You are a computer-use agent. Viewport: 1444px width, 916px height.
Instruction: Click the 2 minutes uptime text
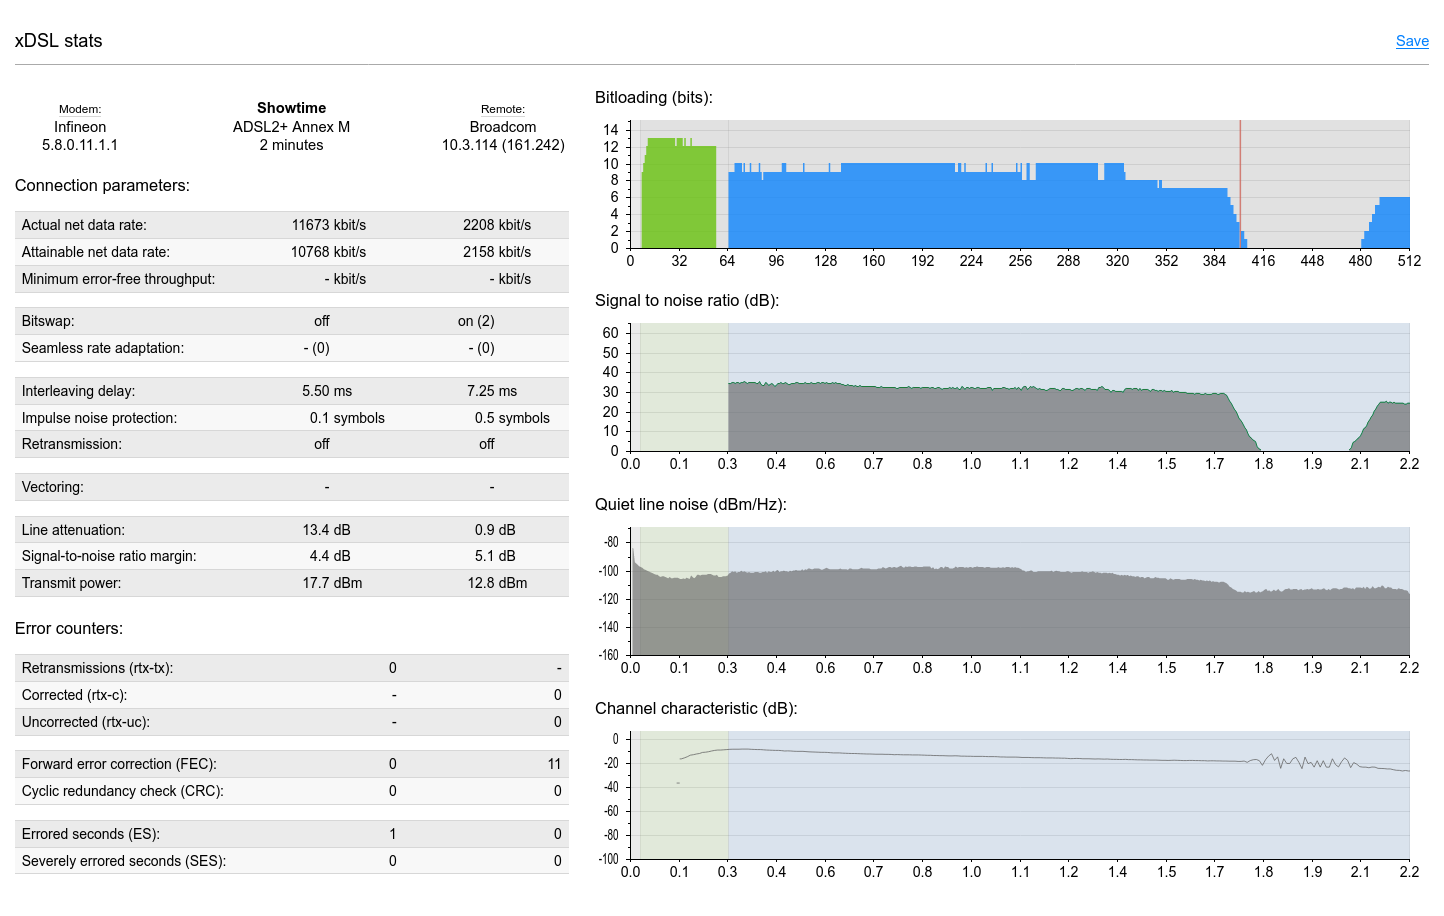[x=291, y=145]
